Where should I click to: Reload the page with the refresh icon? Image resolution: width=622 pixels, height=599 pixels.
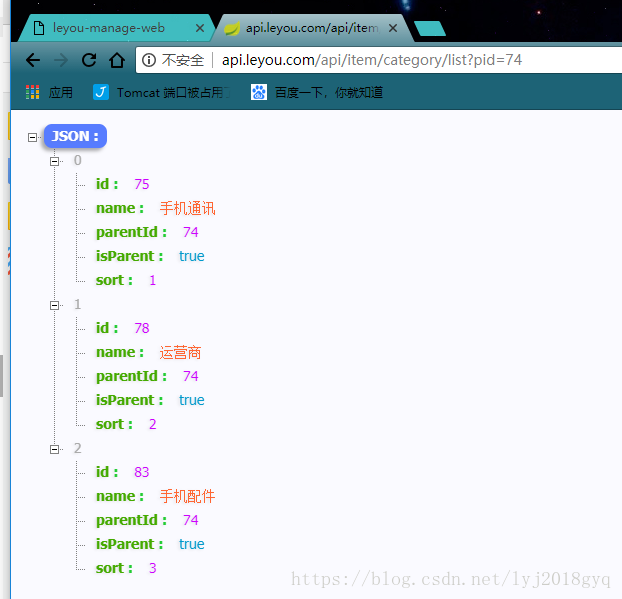point(89,60)
